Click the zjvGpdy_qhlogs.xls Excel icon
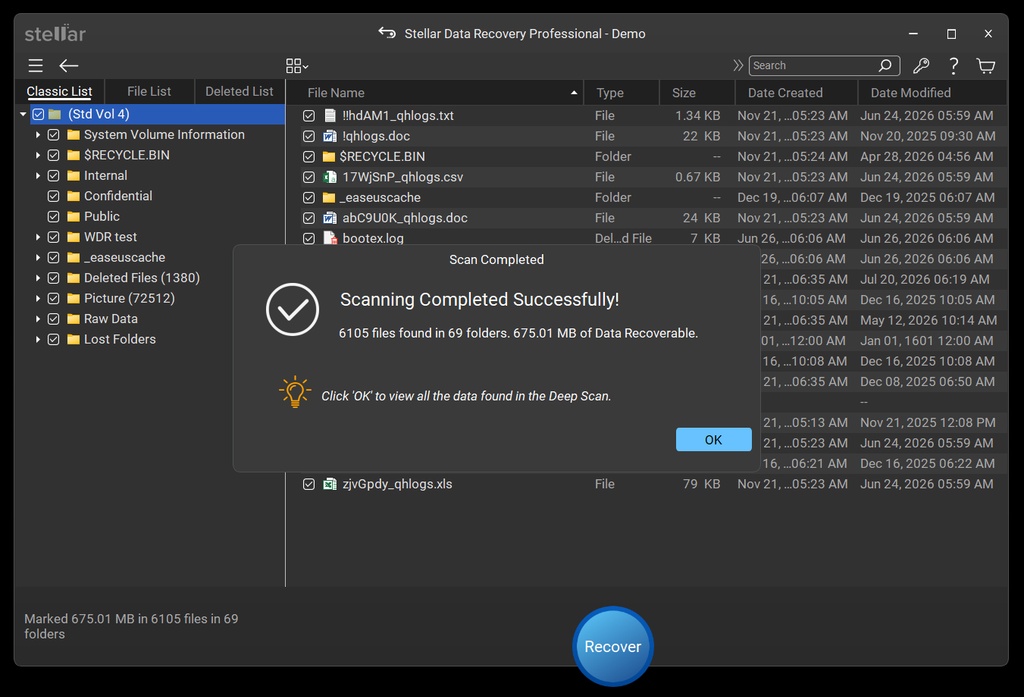 (x=330, y=484)
